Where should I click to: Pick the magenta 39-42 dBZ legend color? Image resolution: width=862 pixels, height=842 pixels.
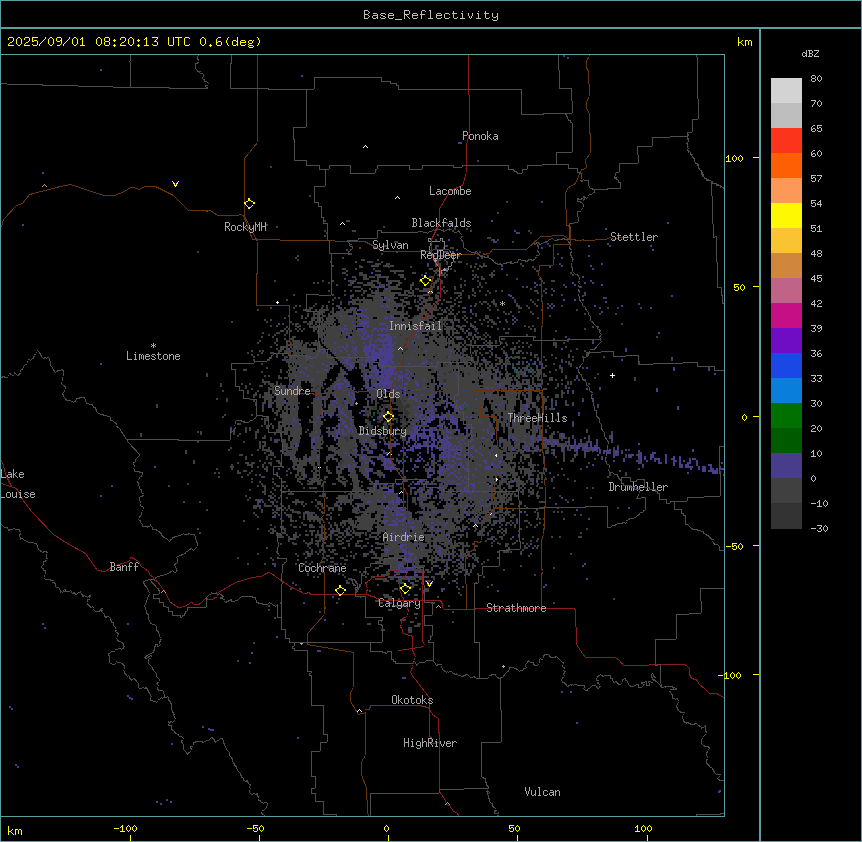coord(786,315)
